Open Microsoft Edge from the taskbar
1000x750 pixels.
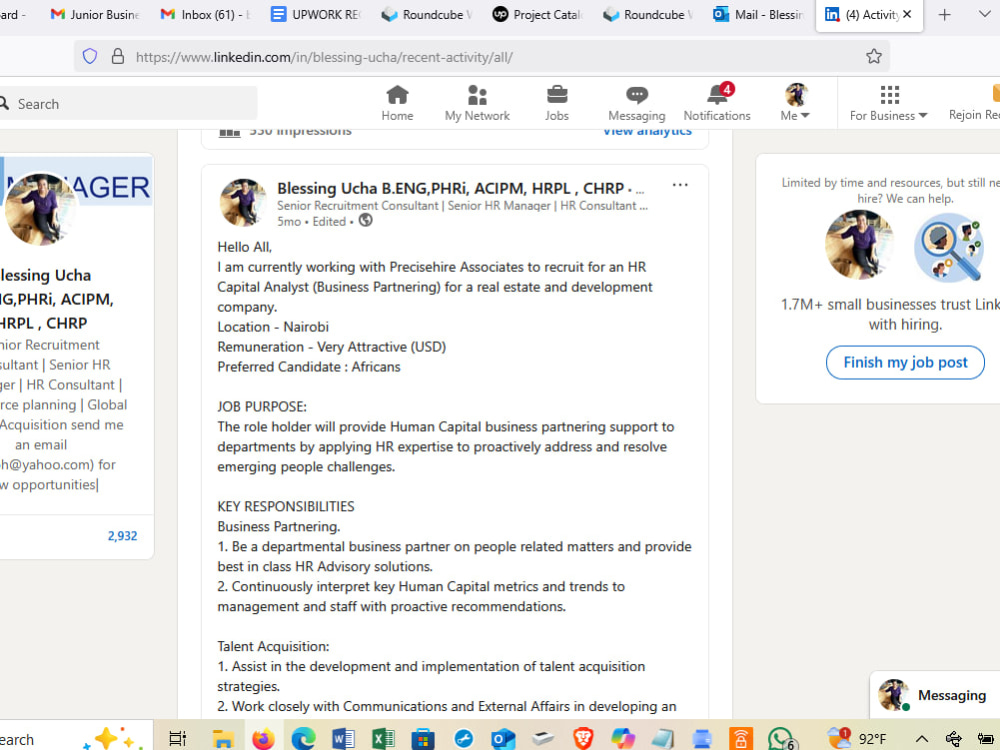(304, 739)
